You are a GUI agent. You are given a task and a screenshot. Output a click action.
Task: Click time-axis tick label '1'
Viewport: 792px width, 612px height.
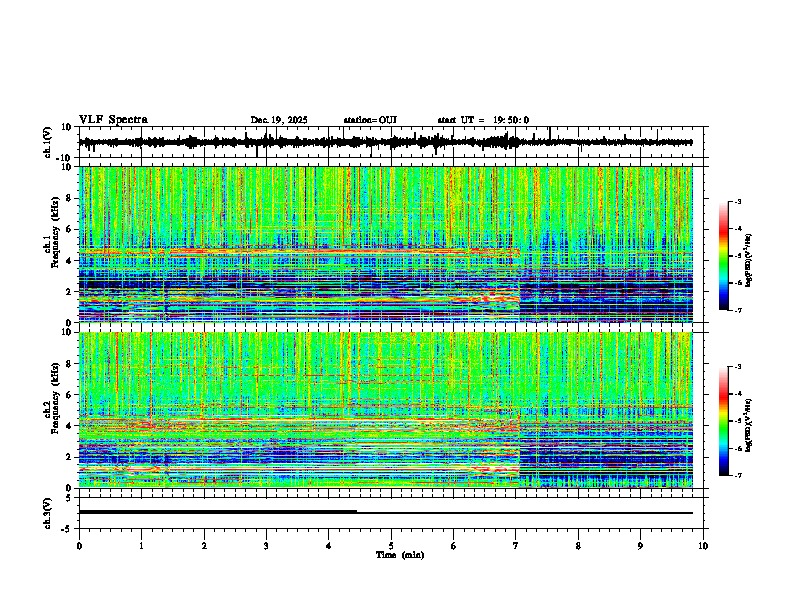tap(141, 546)
